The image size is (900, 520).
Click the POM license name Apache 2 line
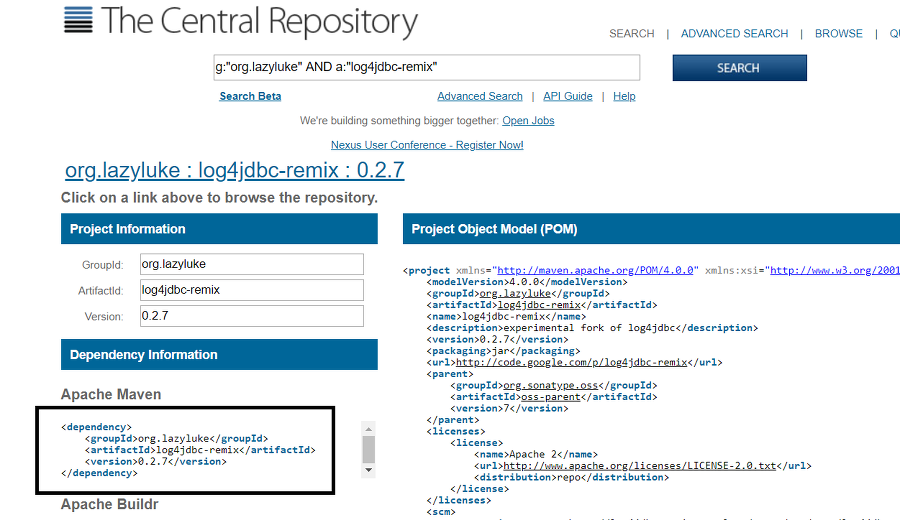[536, 454]
